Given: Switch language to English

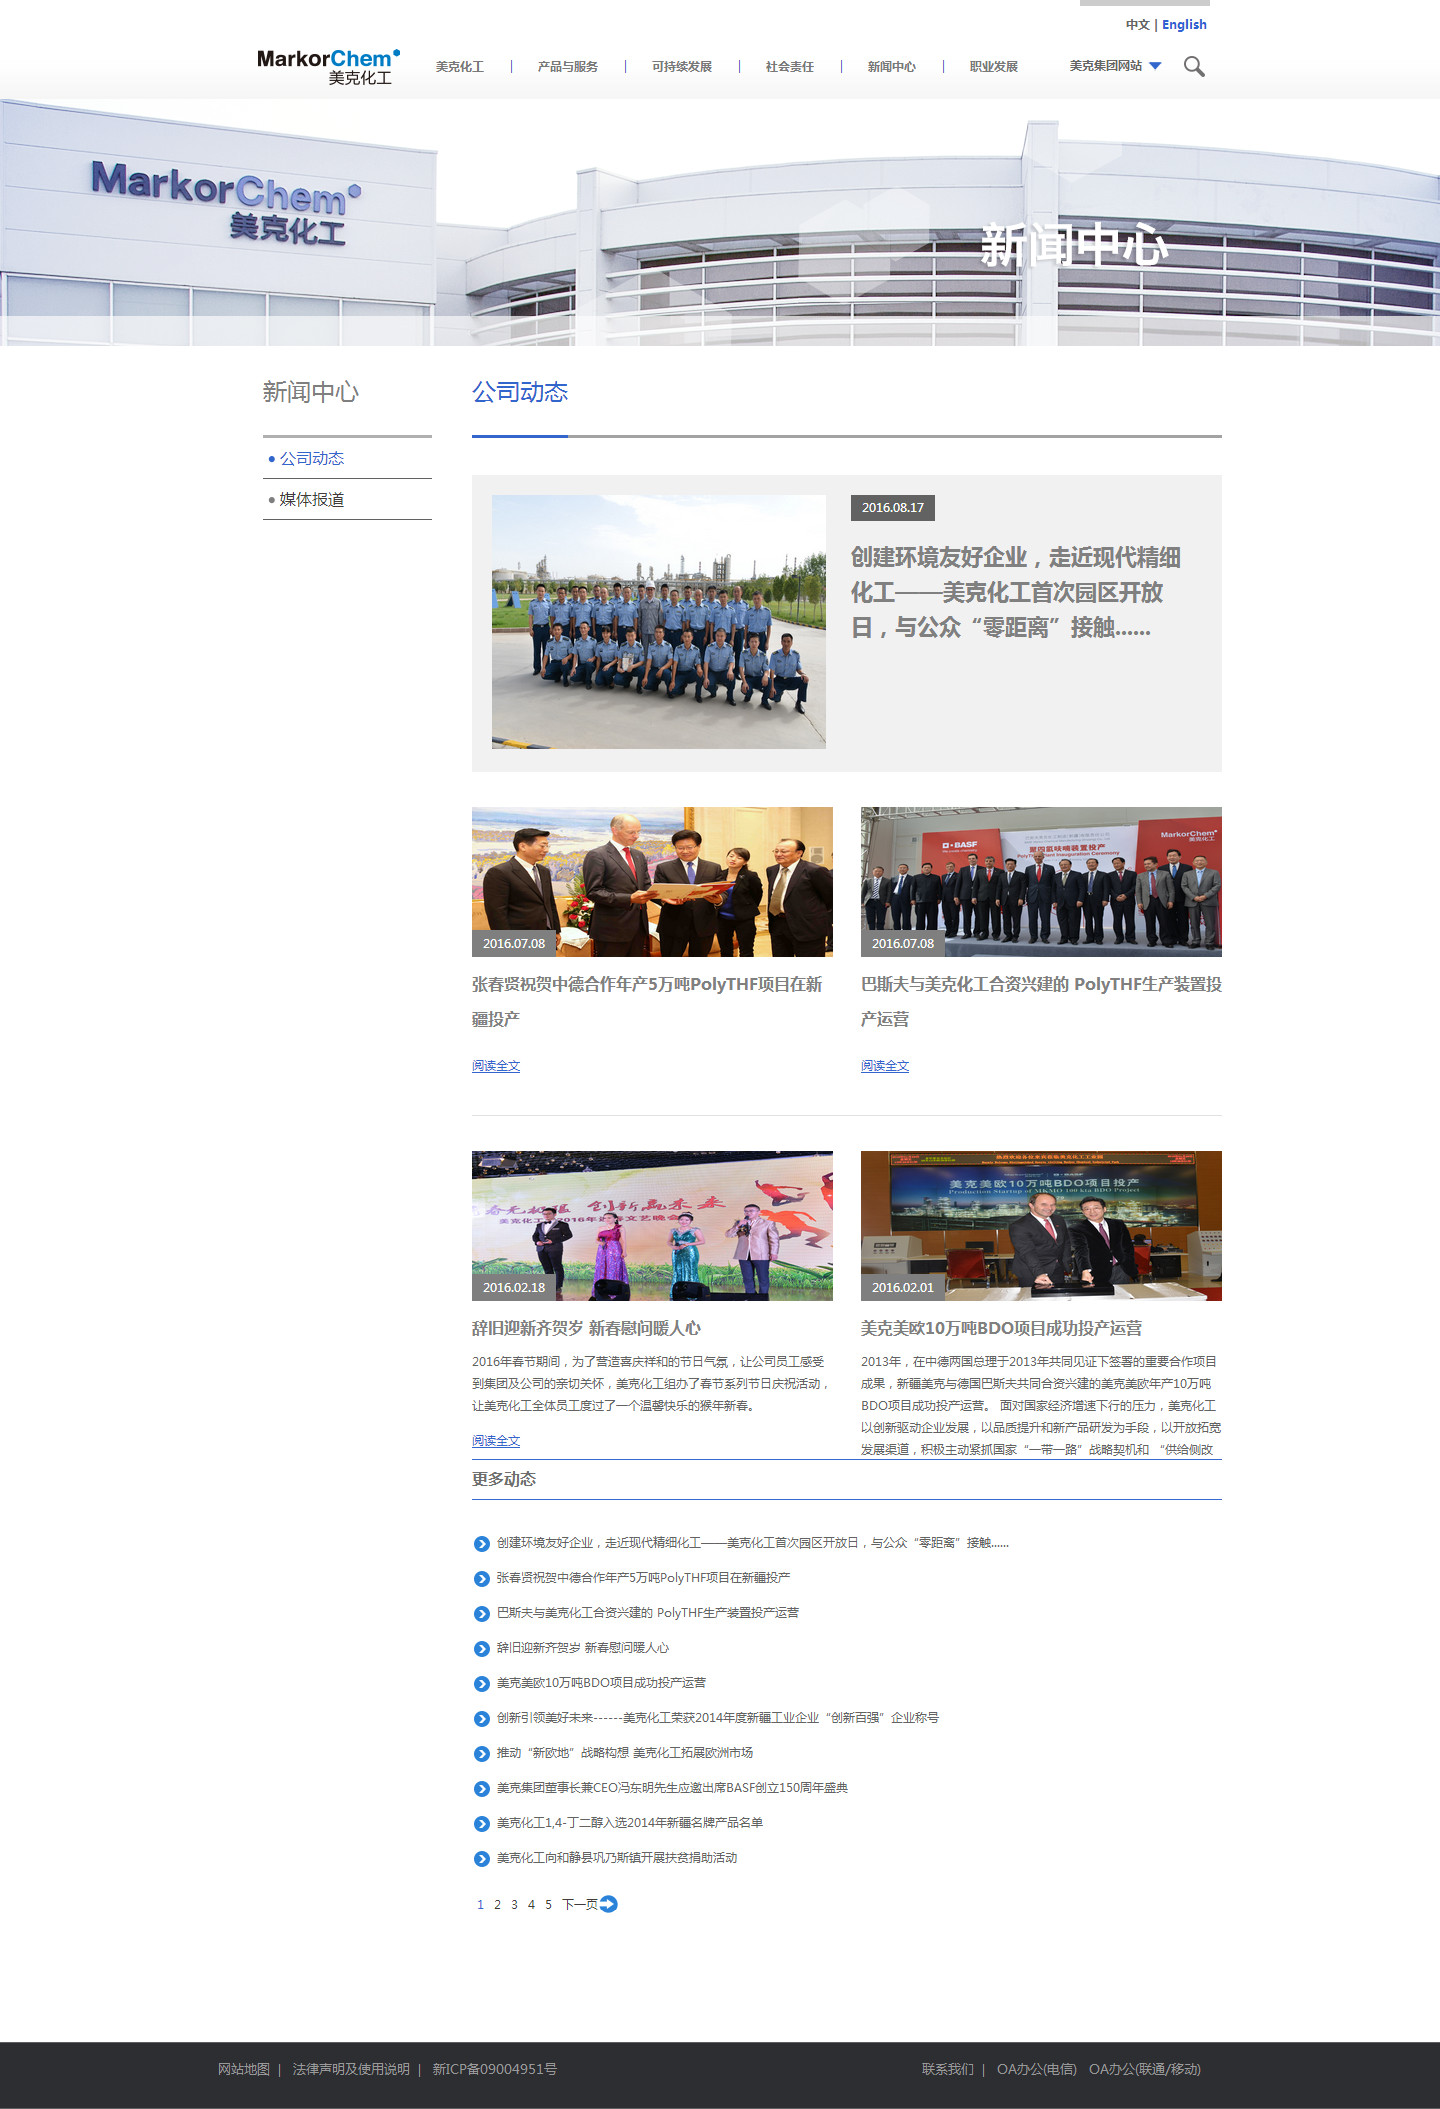Looking at the screenshot, I should coord(1184,25).
